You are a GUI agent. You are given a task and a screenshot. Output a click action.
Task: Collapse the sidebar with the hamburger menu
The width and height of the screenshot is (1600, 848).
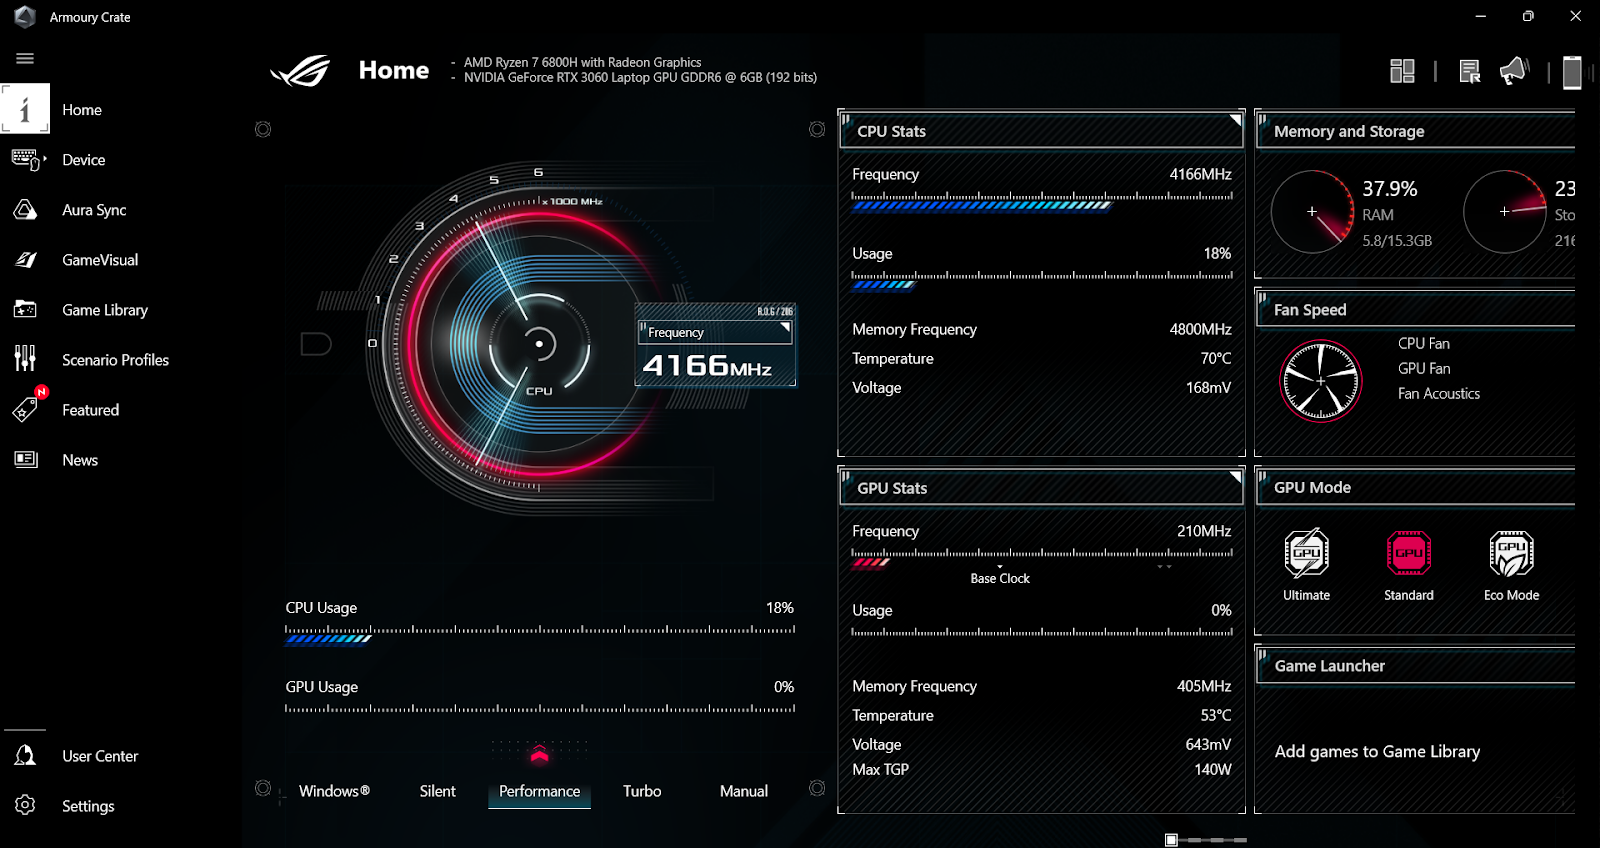point(25,58)
